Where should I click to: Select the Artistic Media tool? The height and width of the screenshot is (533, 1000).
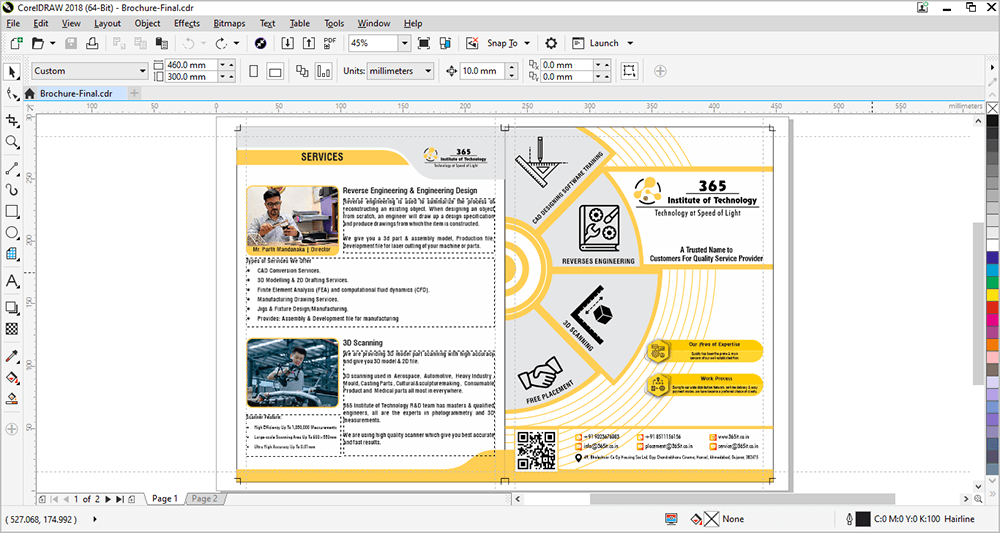click(11, 190)
